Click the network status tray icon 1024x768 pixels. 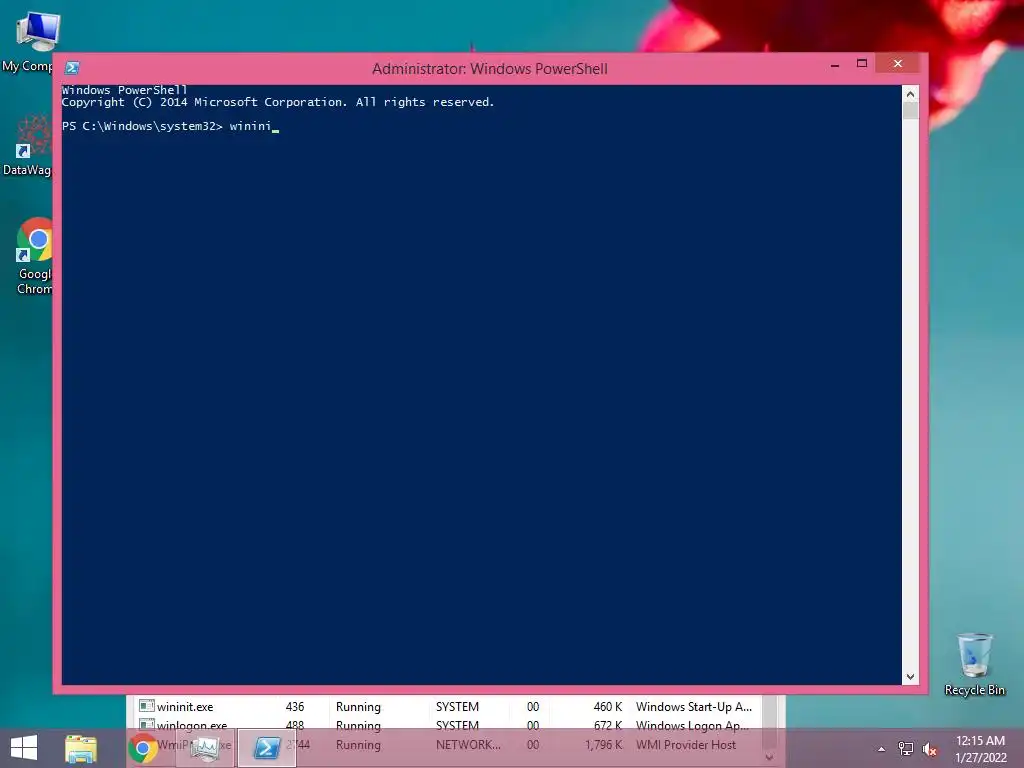pyautogui.click(x=906, y=749)
